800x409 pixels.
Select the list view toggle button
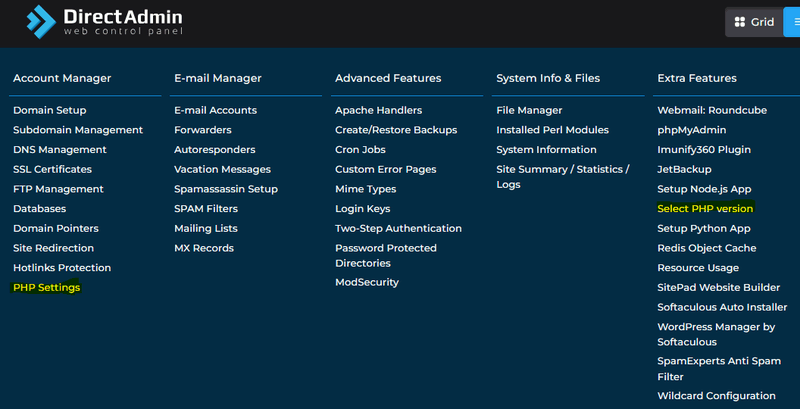click(x=792, y=22)
